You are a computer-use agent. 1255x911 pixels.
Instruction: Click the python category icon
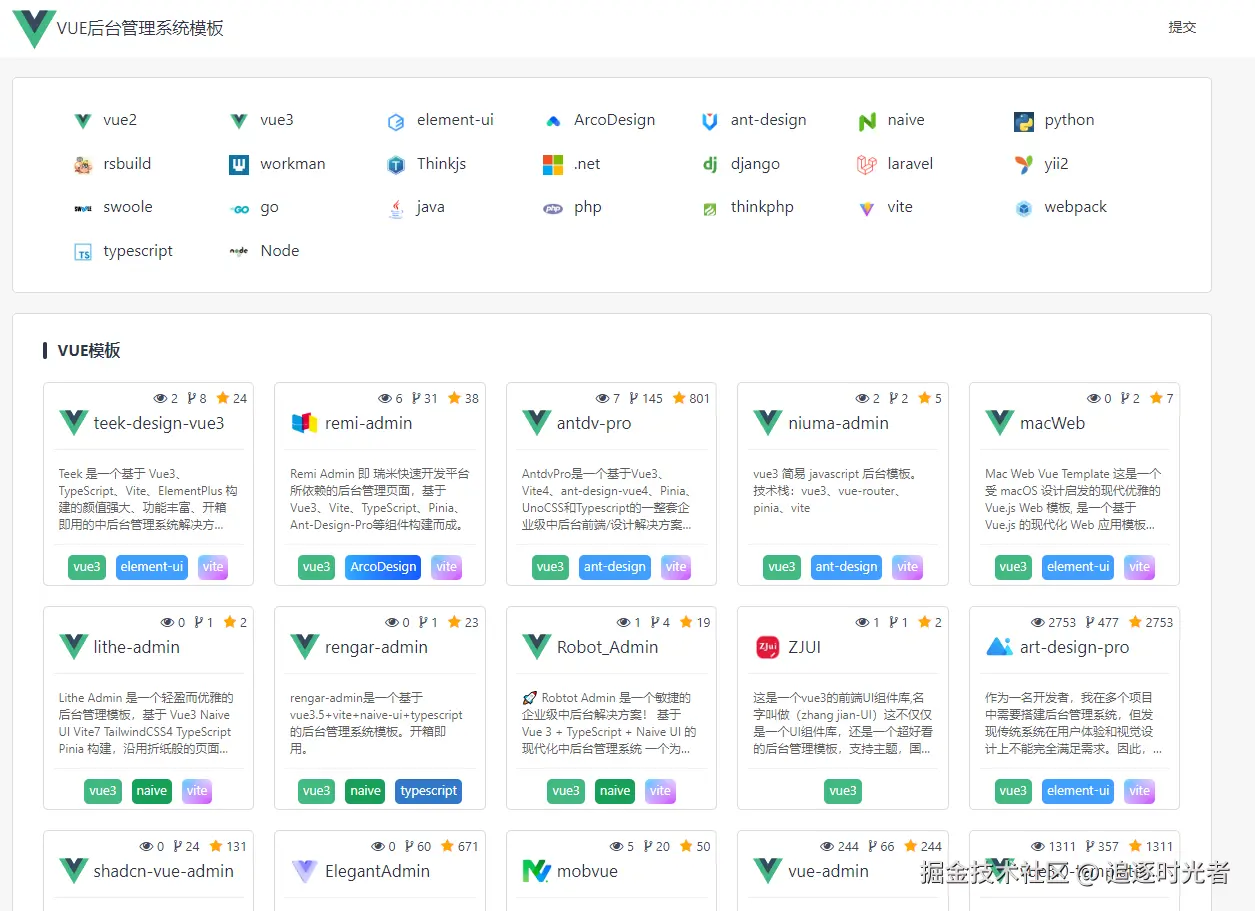click(1024, 122)
